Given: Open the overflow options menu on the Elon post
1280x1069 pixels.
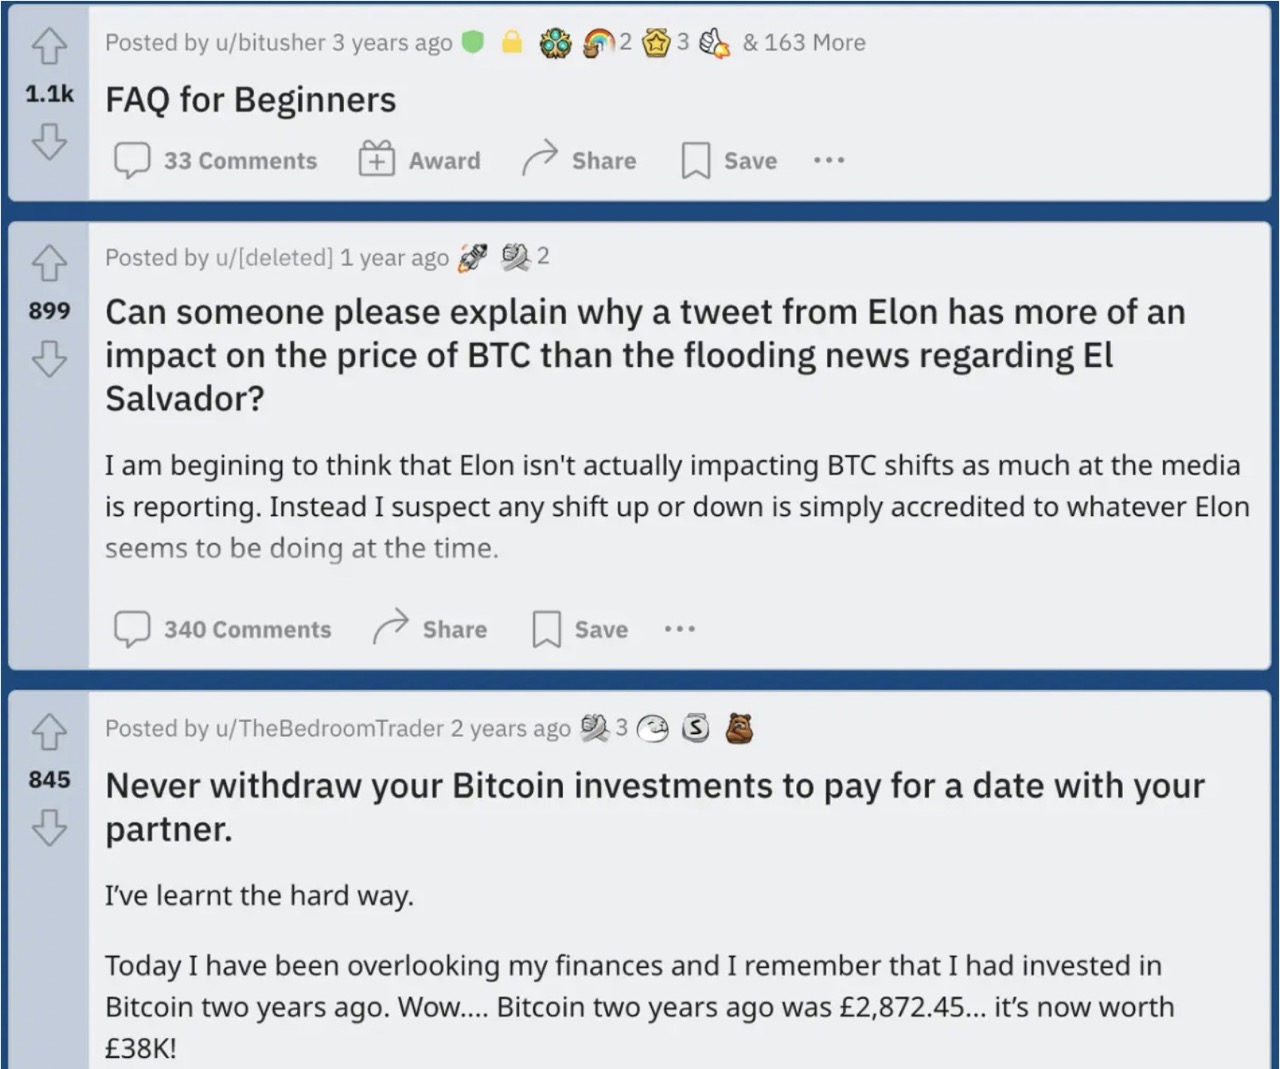Looking at the screenshot, I should point(680,629).
